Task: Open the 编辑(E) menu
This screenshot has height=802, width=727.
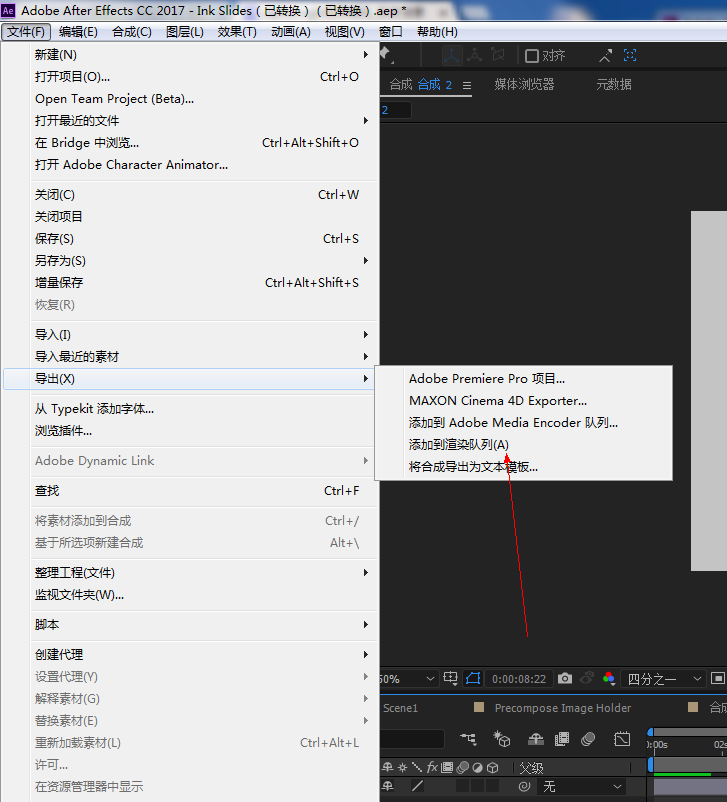Action: pyautogui.click(x=78, y=32)
